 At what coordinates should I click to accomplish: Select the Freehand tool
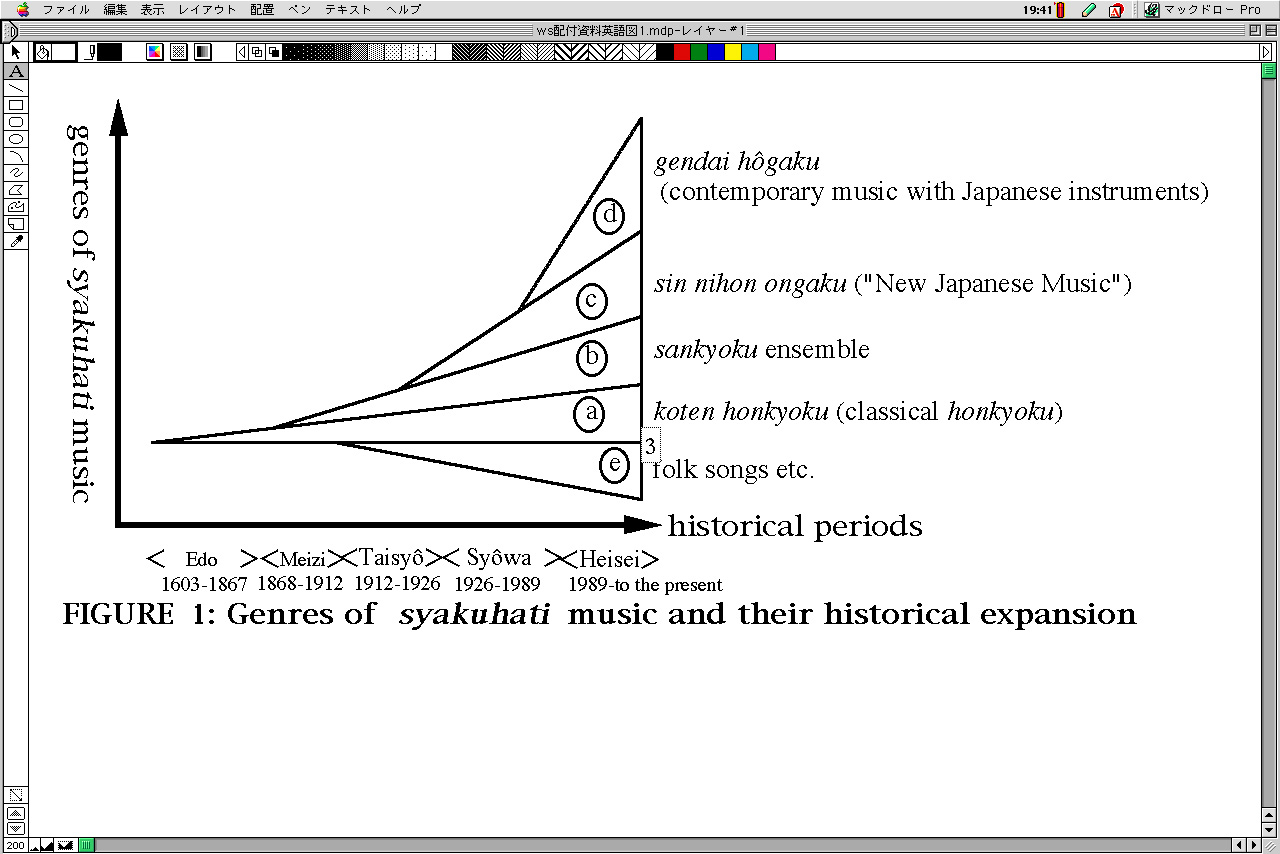tap(15, 173)
